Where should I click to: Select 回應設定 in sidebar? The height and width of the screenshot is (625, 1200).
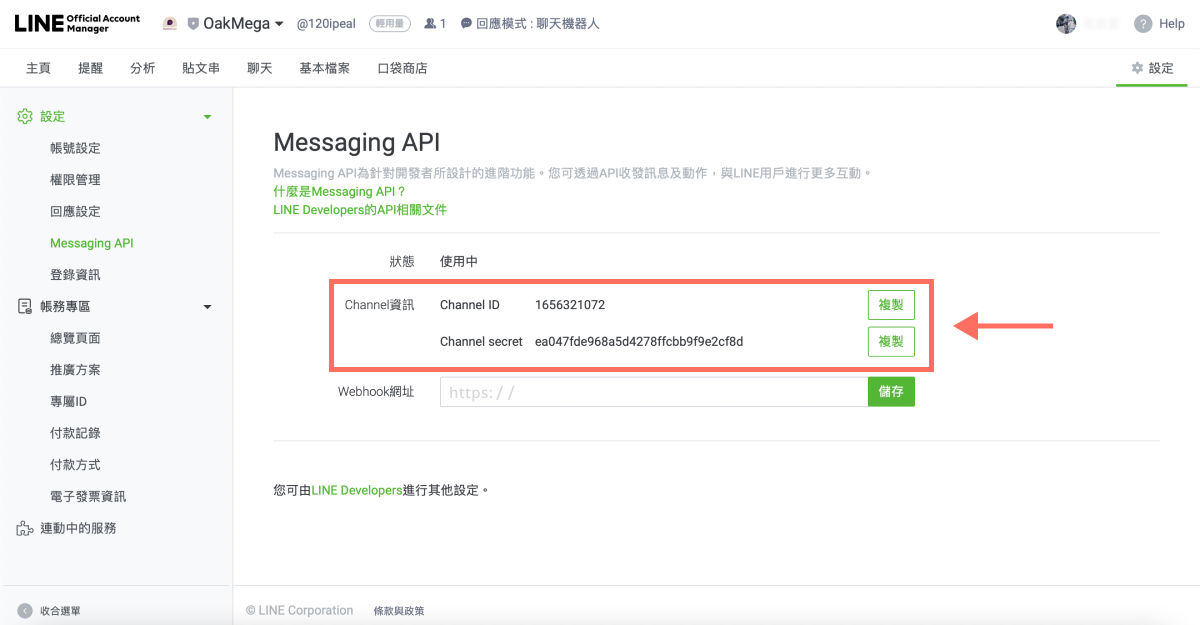[x=75, y=212]
